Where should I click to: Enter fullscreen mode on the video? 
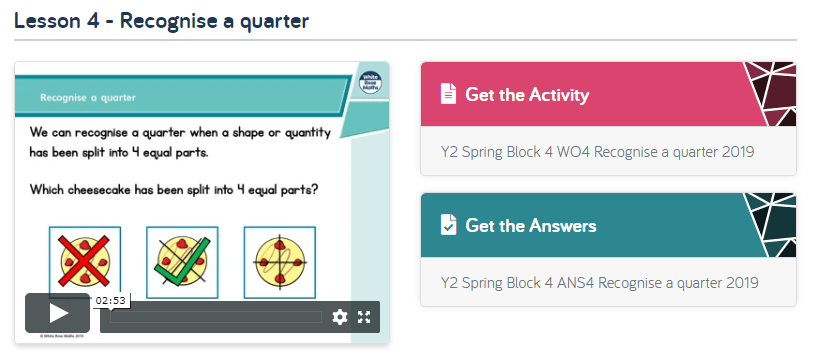coord(364,317)
